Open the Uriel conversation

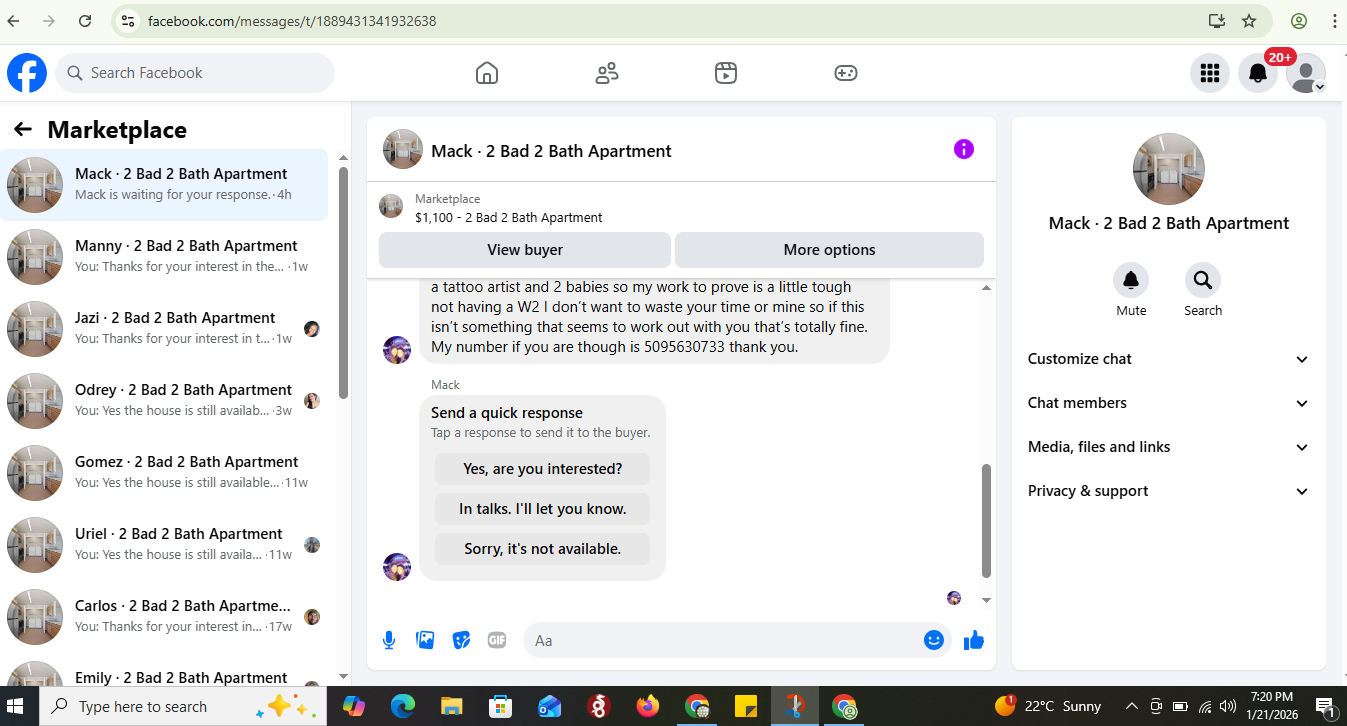(164, 544)
